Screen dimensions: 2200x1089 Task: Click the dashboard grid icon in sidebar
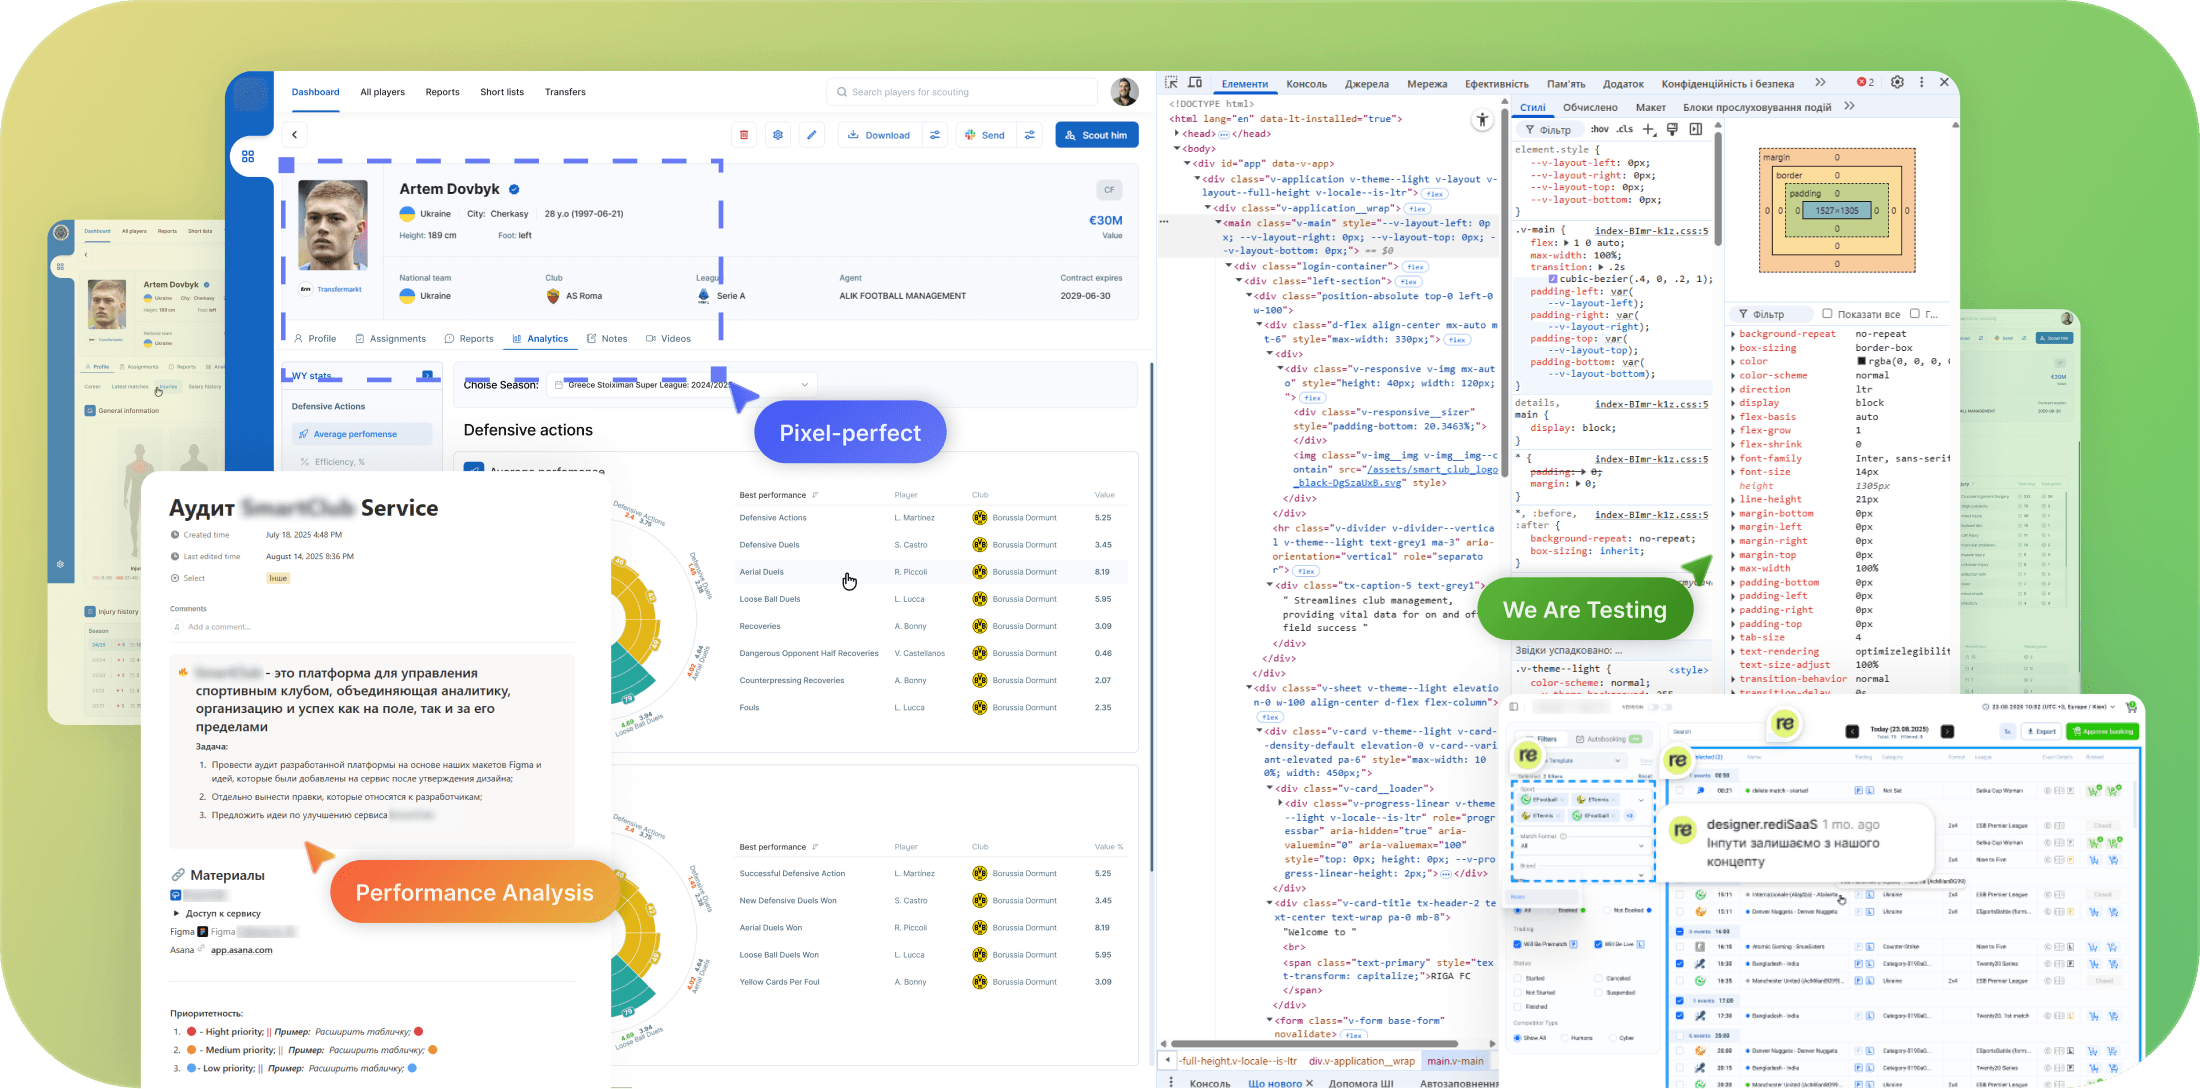(x=248, y=156)
